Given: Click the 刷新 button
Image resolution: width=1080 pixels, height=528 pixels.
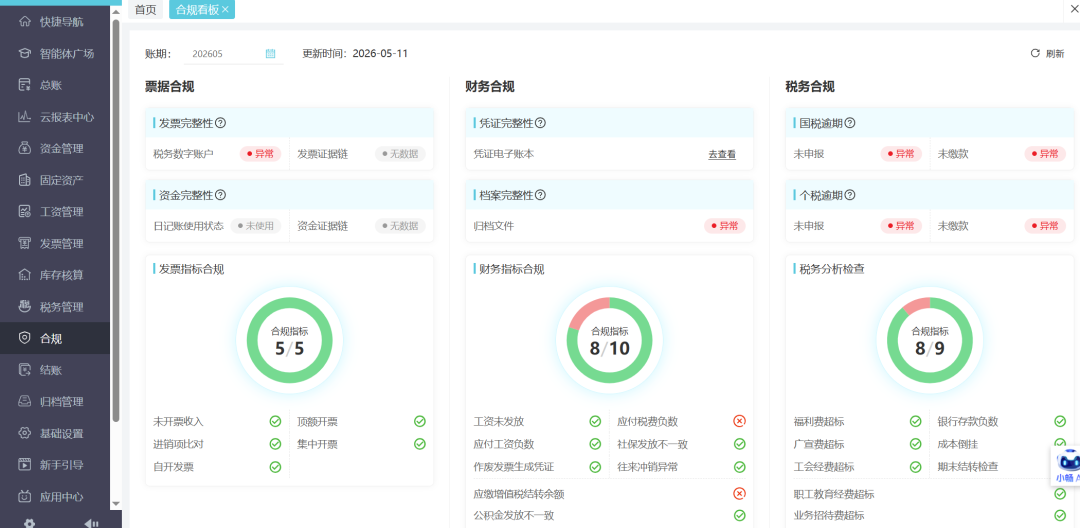Looking at the screenshot, I should [x=1047, y=54].
